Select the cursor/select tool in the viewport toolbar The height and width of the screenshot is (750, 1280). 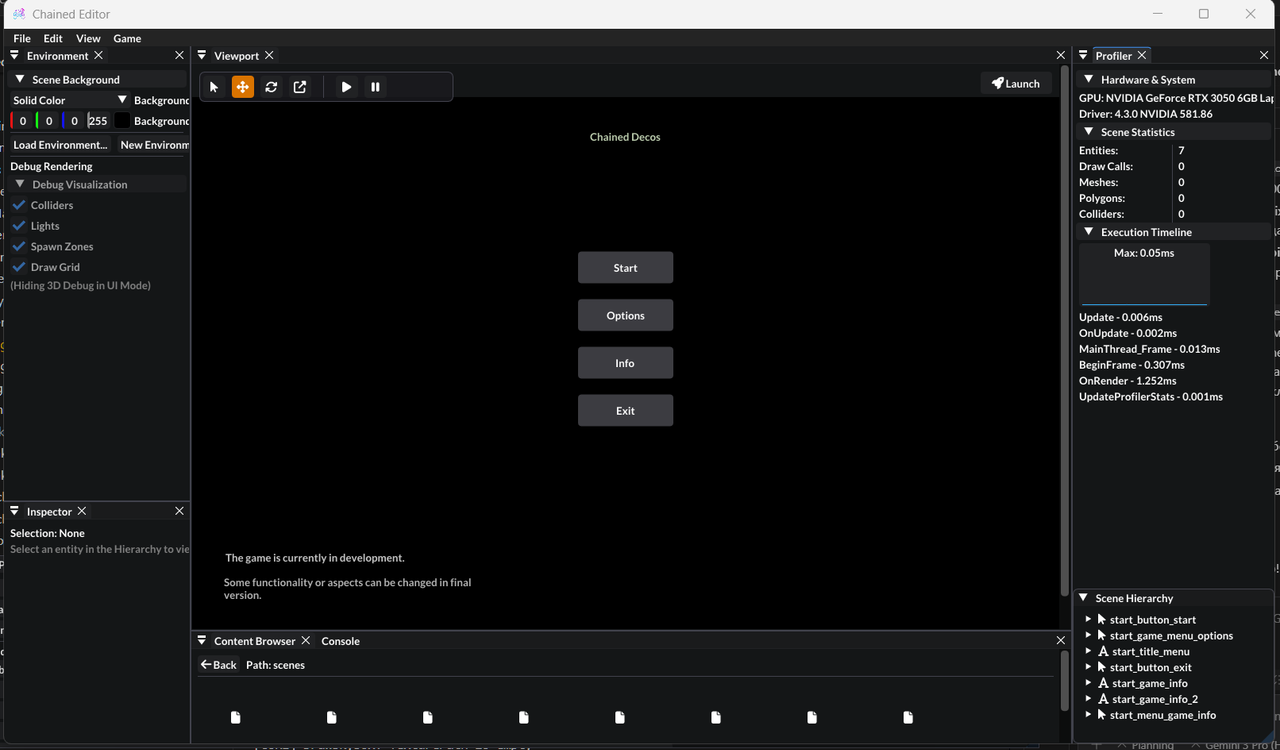[214, 86]
